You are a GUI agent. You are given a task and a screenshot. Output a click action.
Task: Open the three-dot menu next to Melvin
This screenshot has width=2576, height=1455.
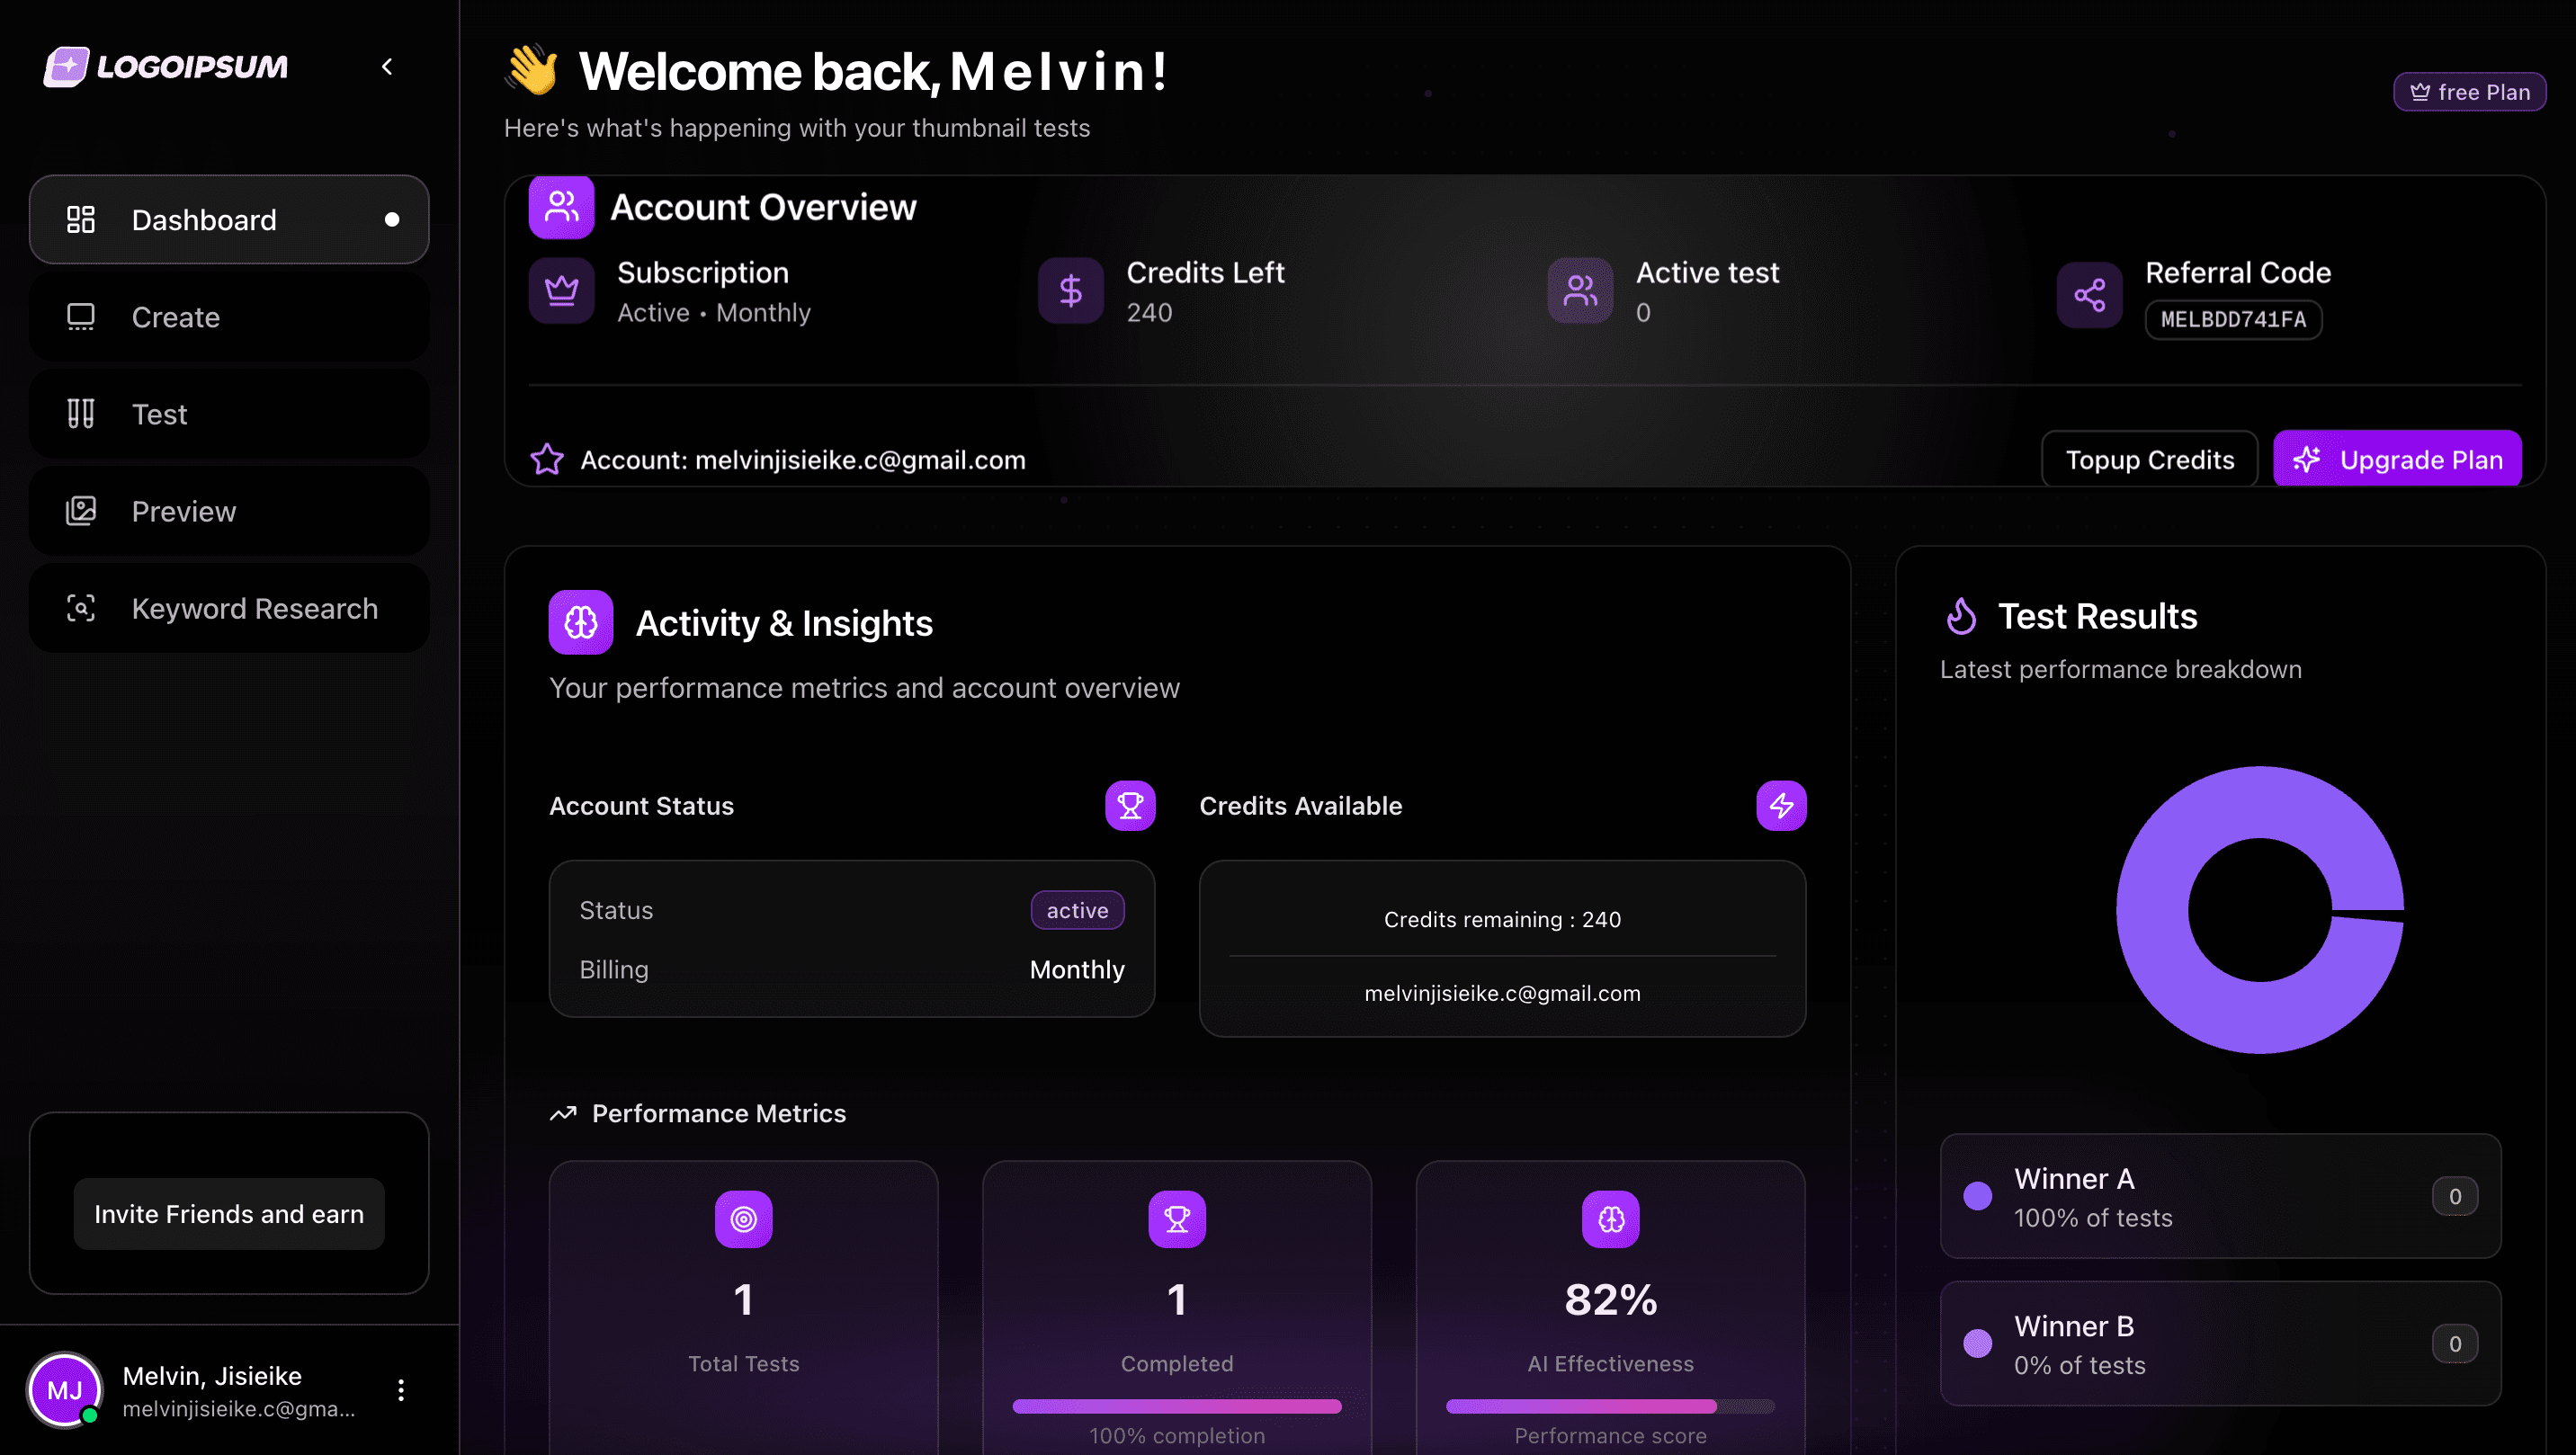tap(401, 1389)
